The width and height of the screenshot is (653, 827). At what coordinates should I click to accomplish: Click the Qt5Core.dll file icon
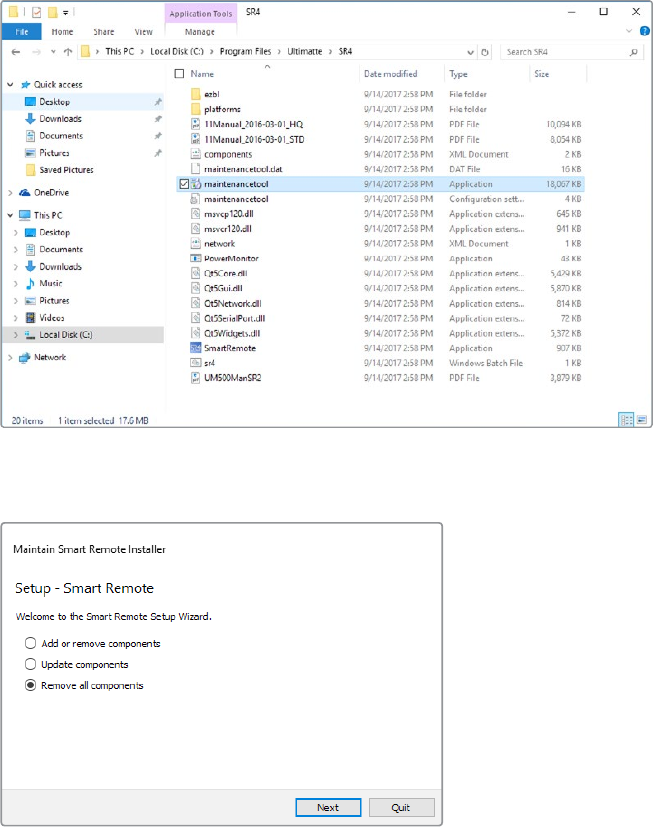coord(196,273)
